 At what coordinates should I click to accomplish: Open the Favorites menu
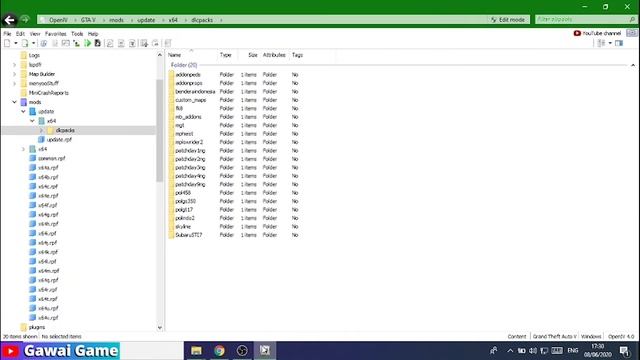56,34
